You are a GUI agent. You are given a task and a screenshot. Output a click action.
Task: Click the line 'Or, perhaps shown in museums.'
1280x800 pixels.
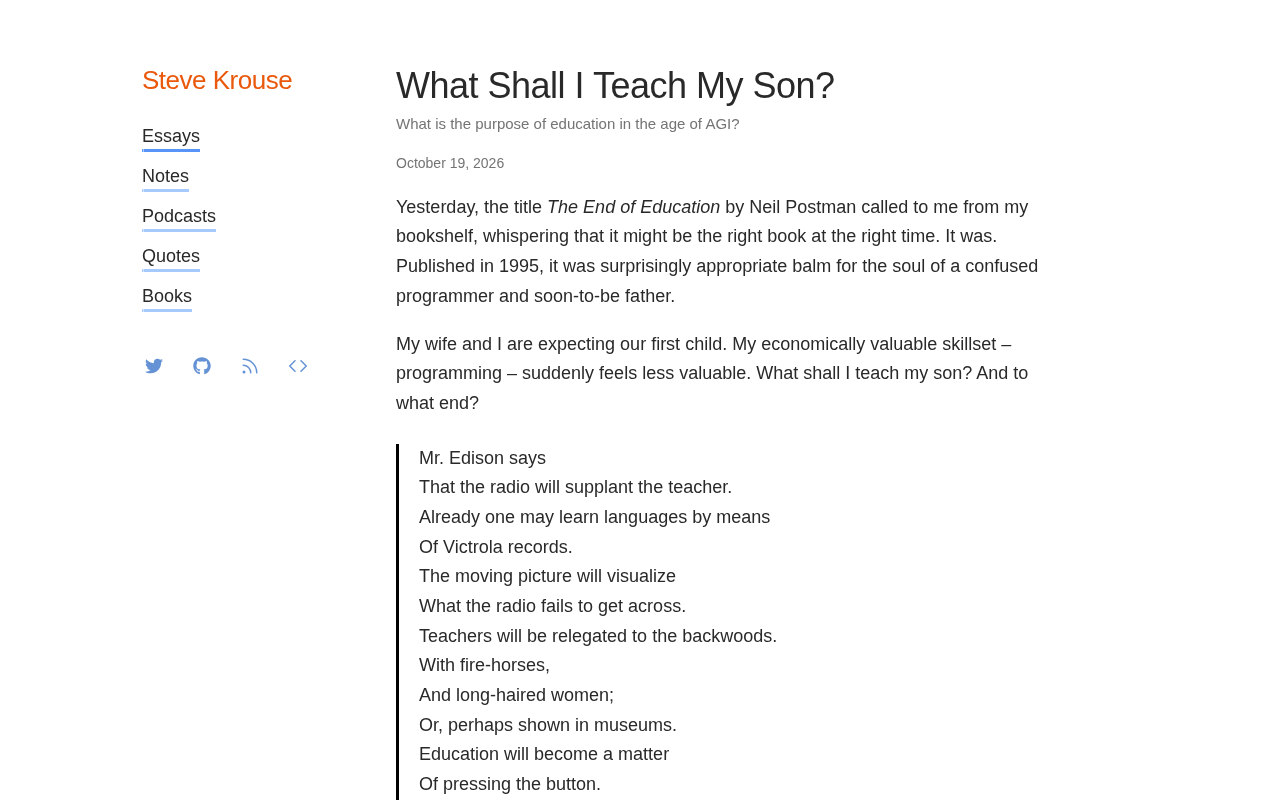[548, 725]
